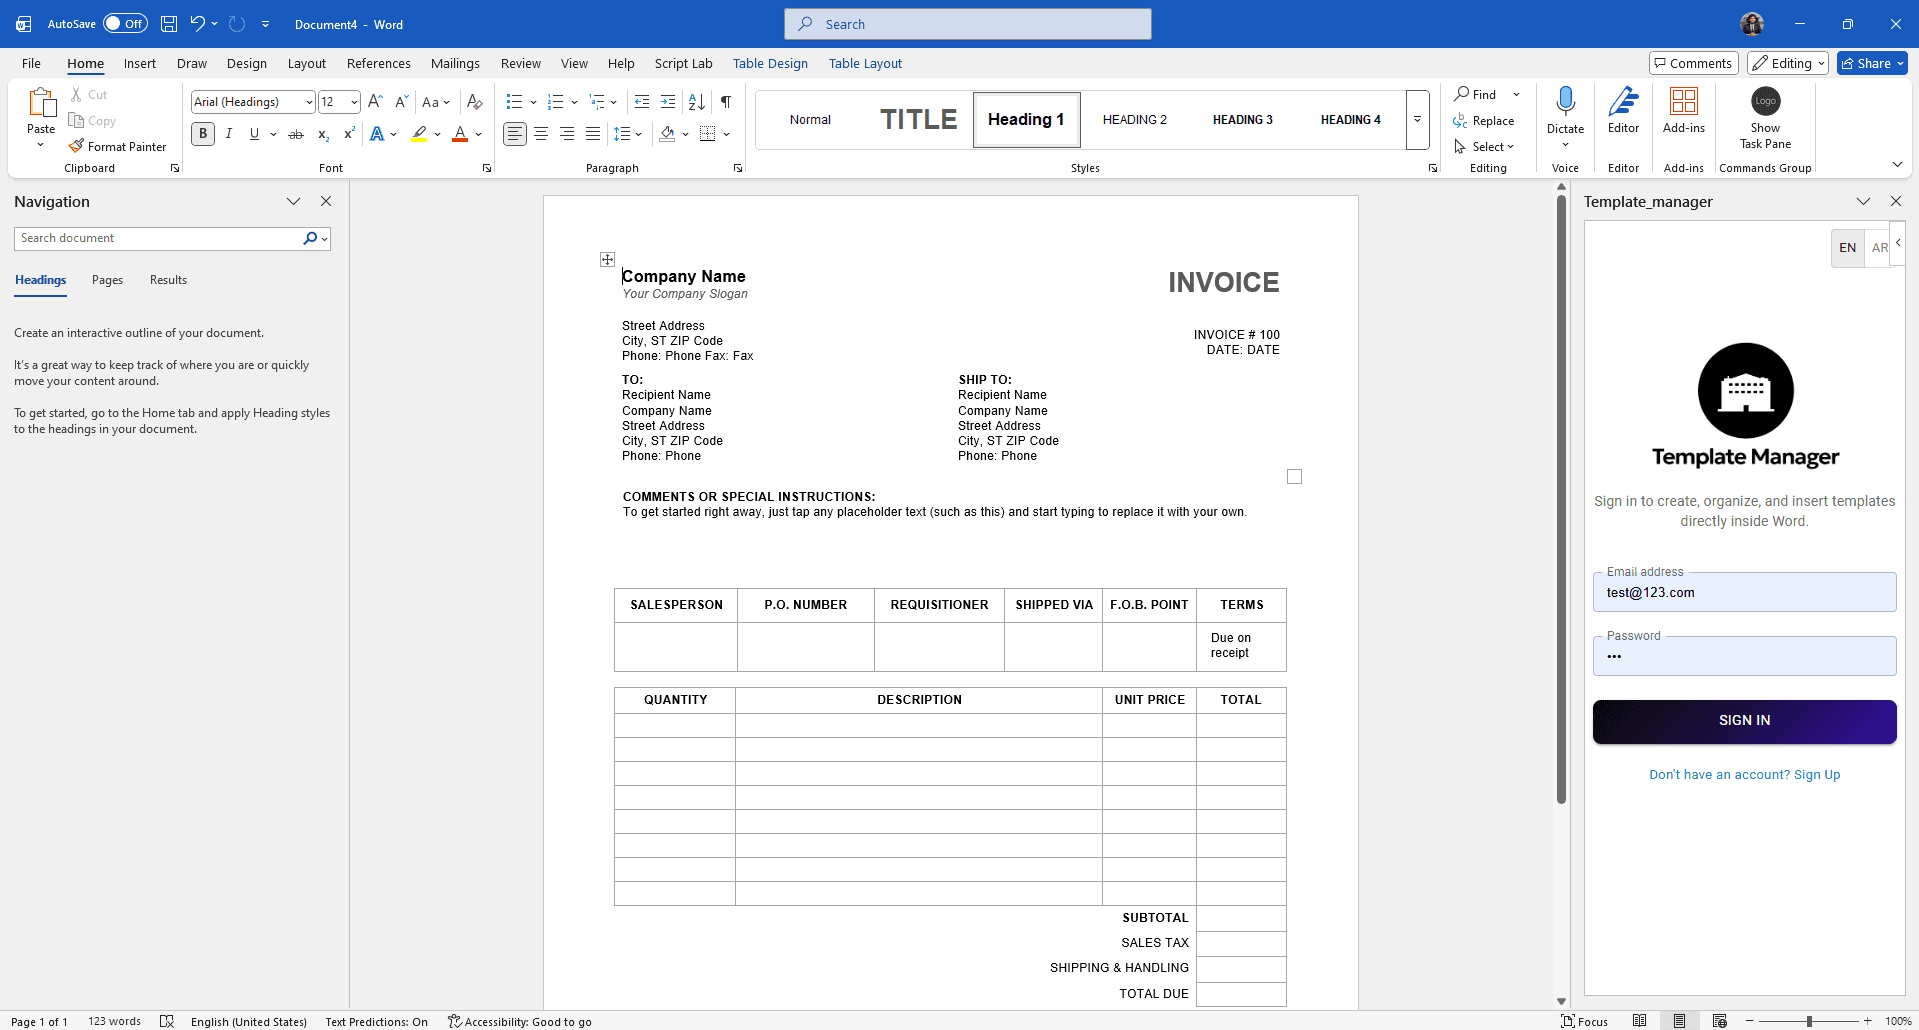Click Replace in Editing group

1484,120
